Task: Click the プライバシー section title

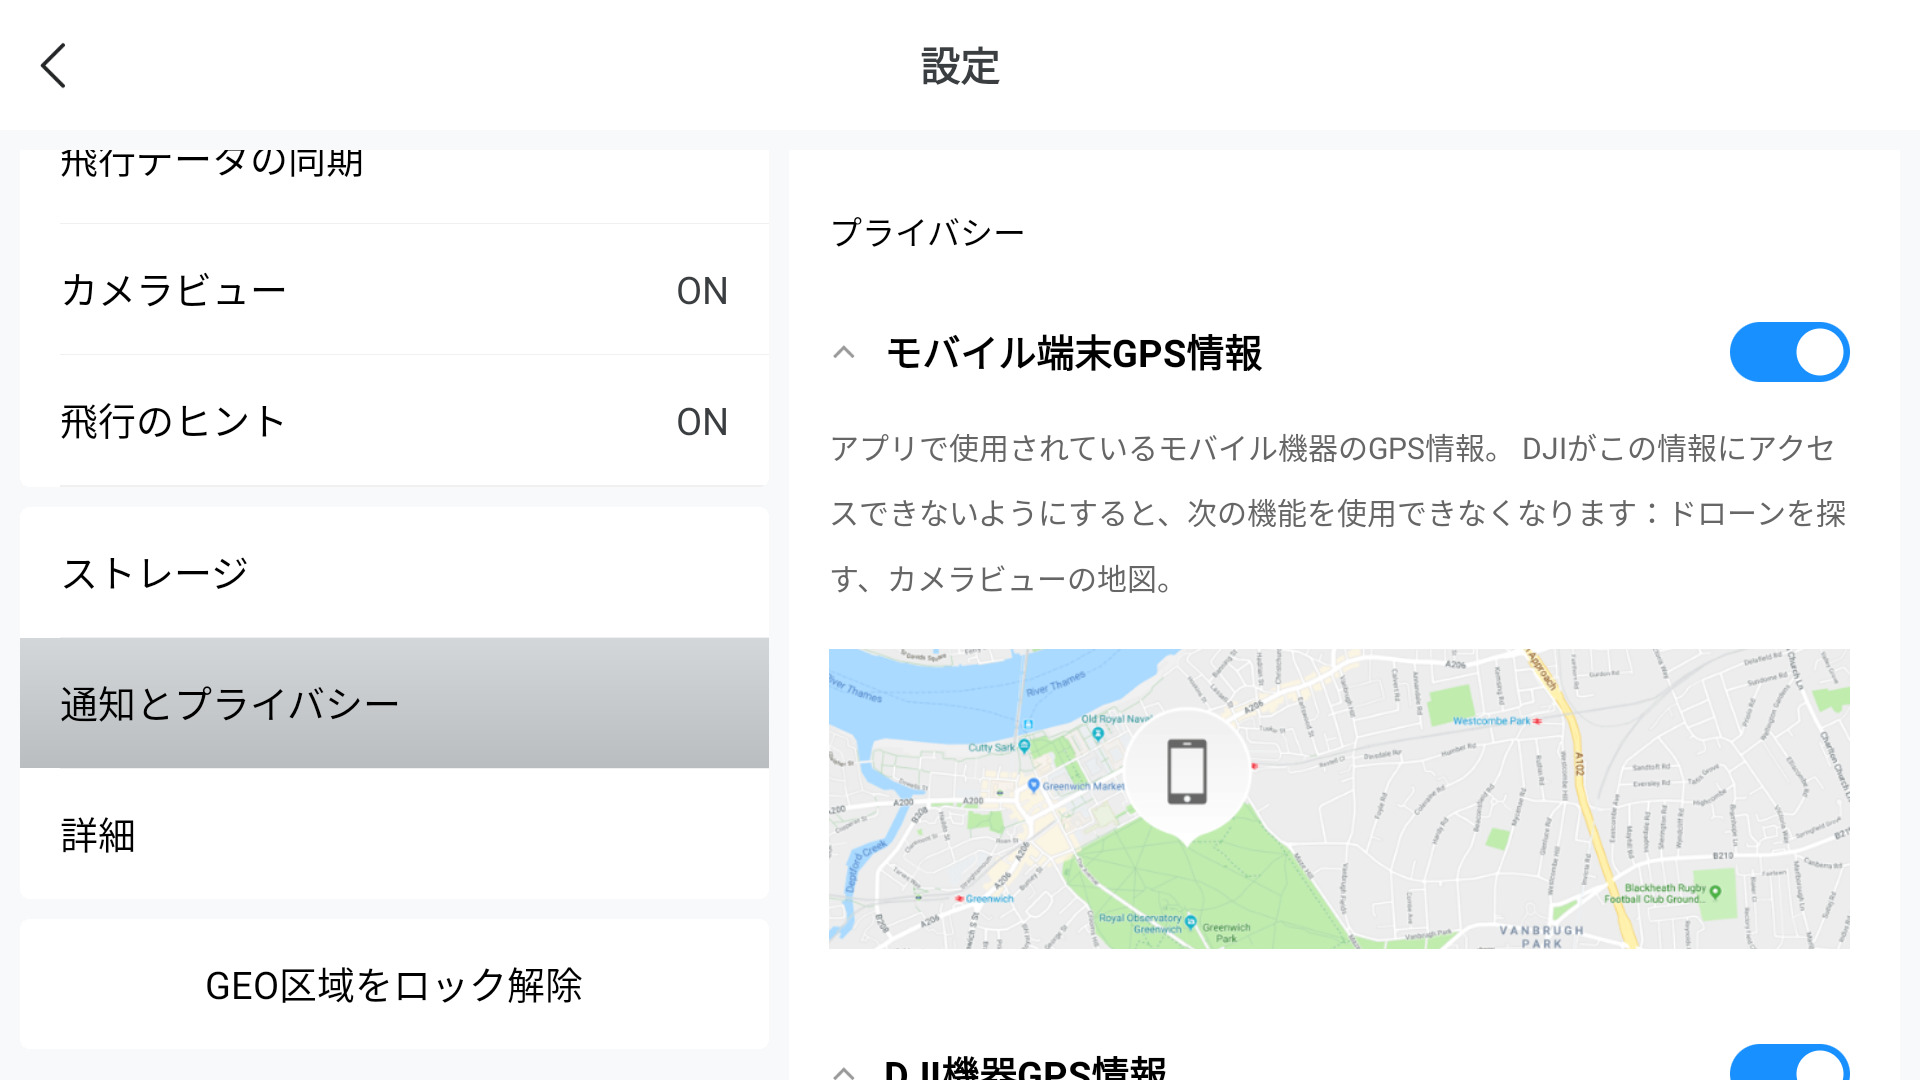Action: (x=927, y=232)
